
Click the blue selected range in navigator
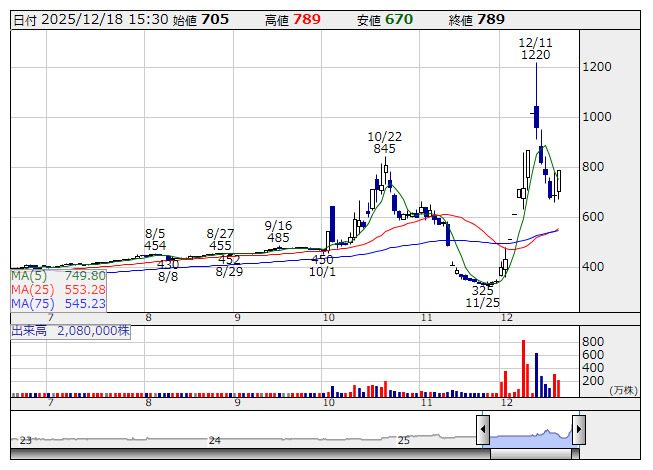point(530,437)
